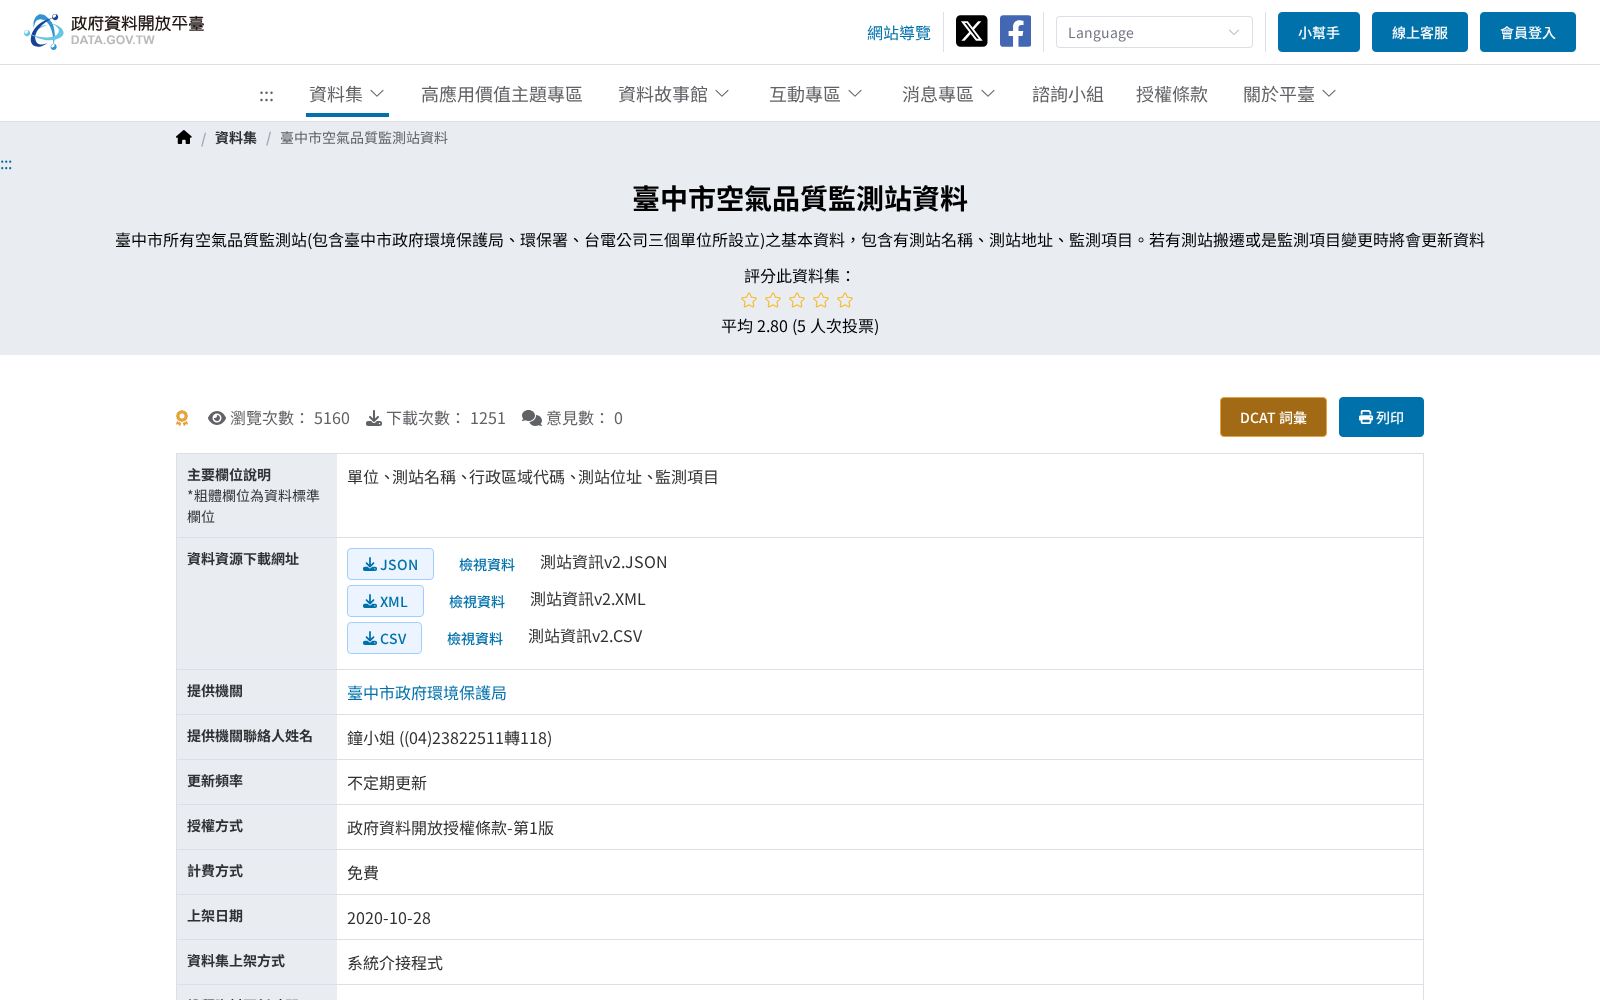Open 臺中市政府環境保護局 agency link
The image size is (1600, 1000).
click(x=427, y=693)
